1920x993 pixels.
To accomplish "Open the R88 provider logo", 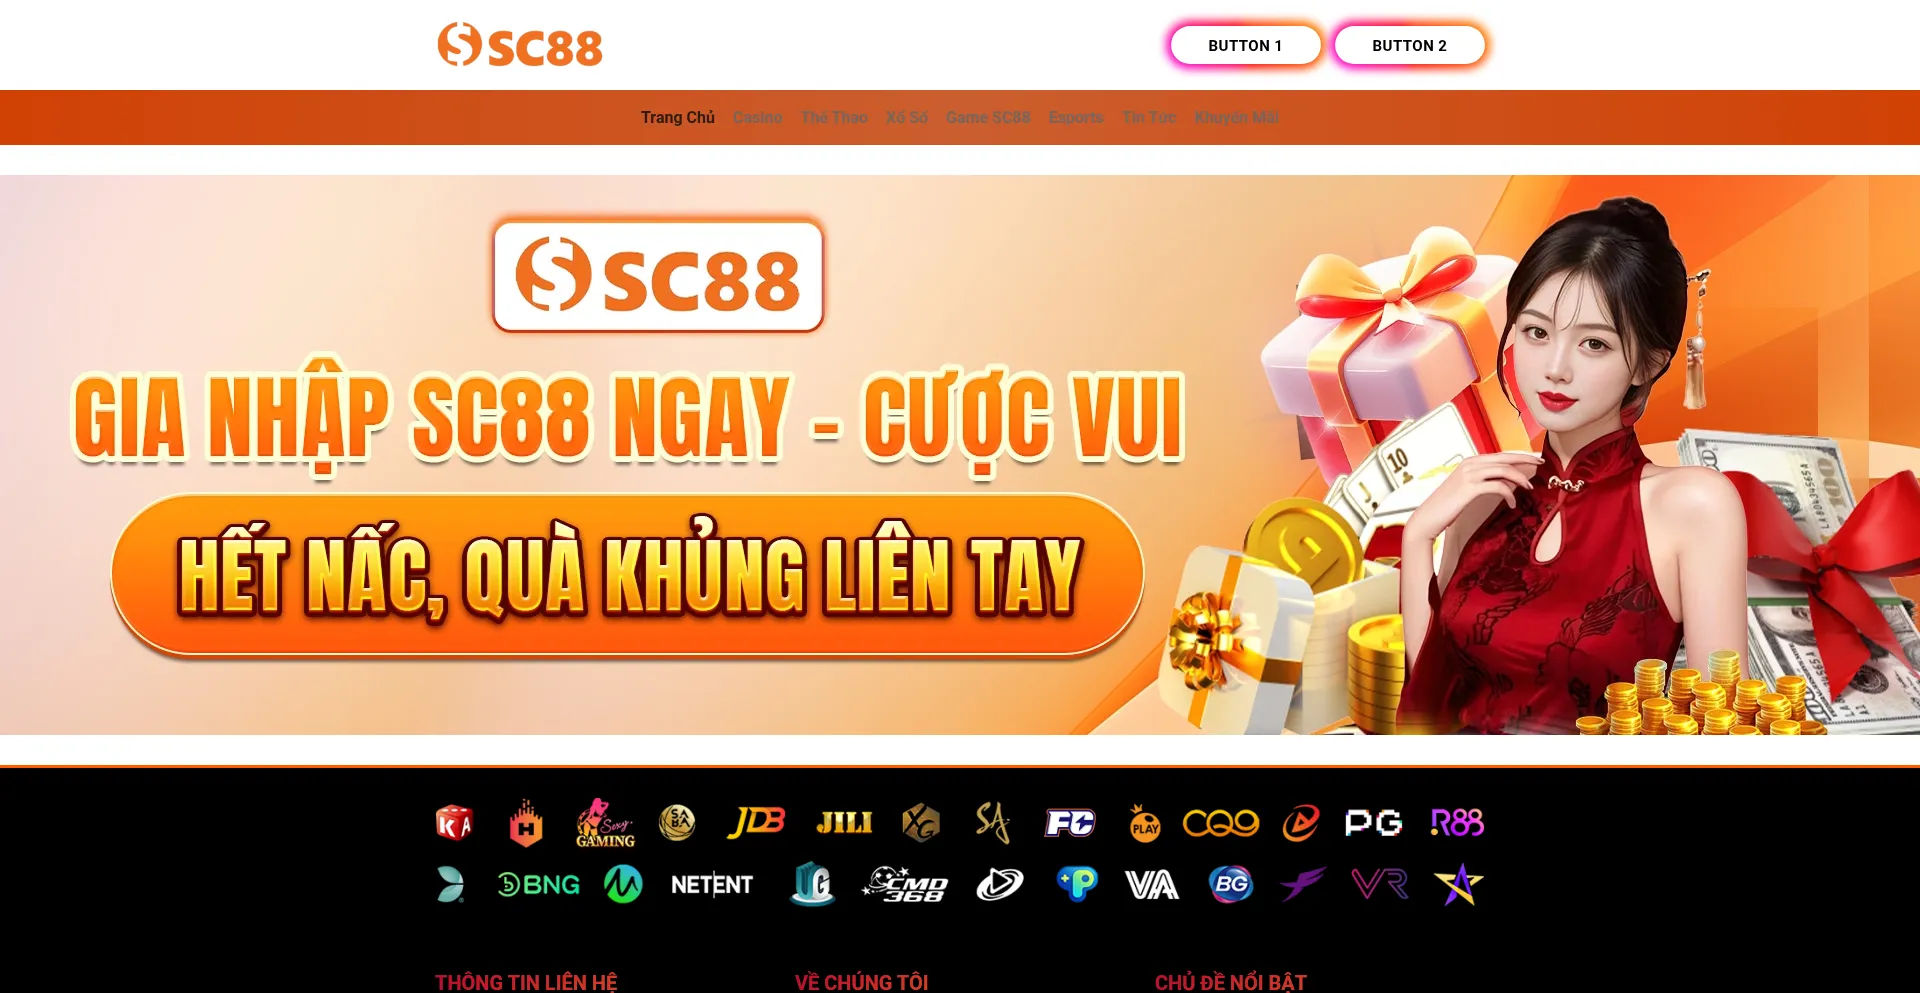I will pyautogui.click(x=1457, y=823).
